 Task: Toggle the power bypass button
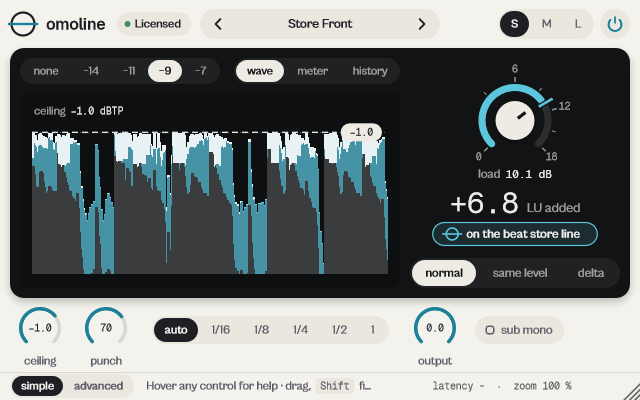click(x=615, y=24)
